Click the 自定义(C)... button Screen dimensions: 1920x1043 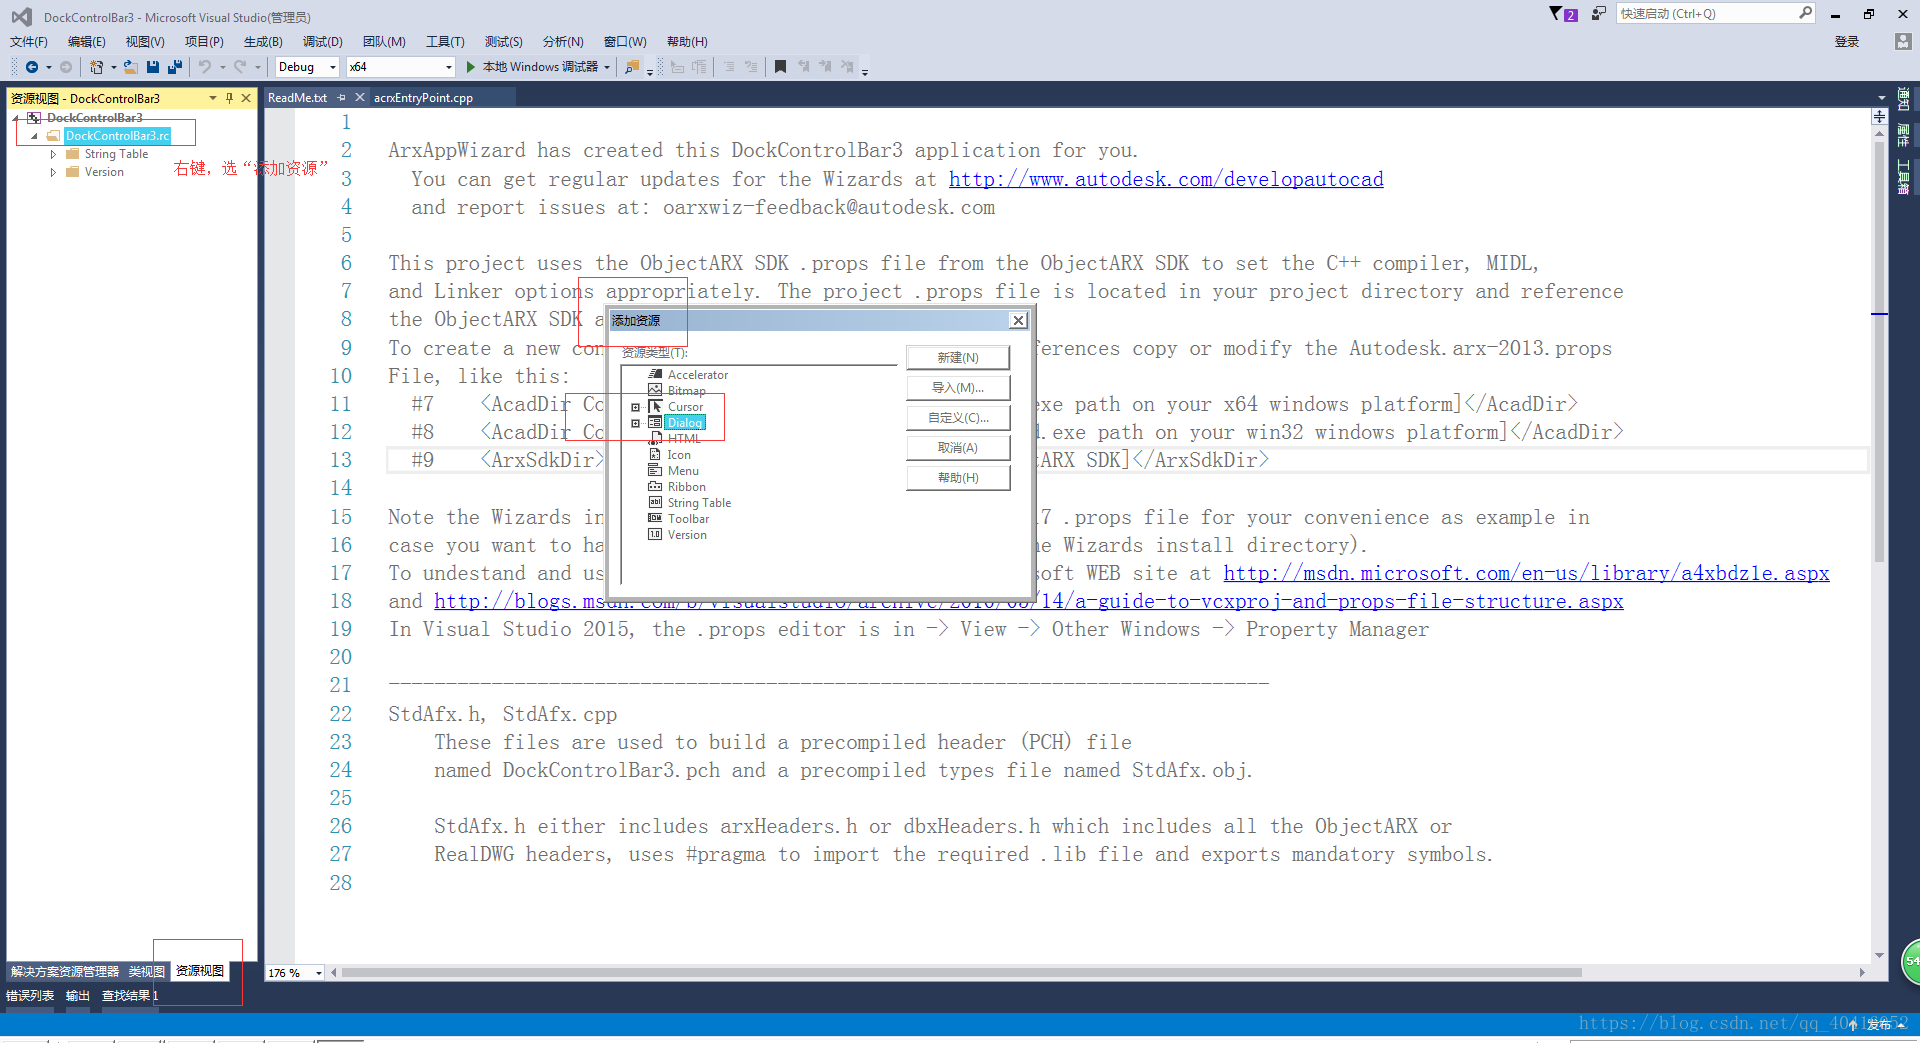[958, 417]
